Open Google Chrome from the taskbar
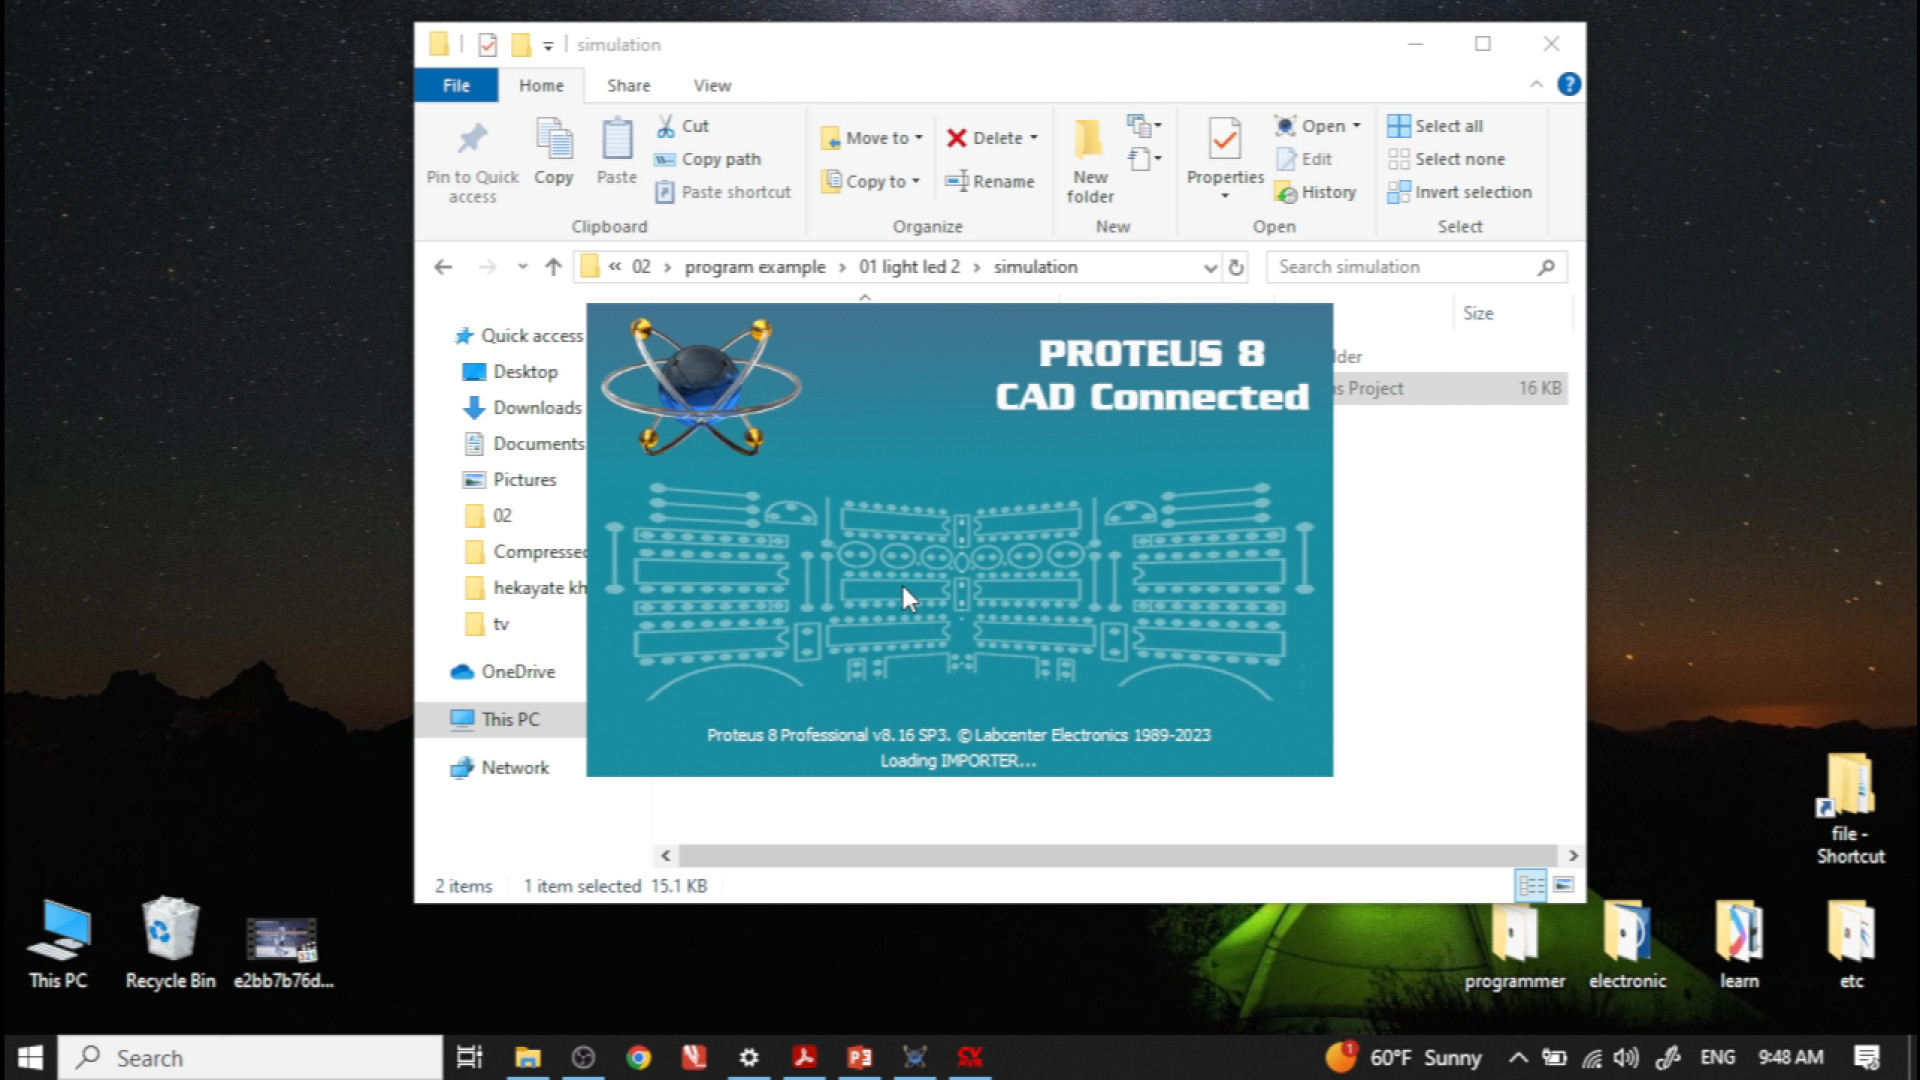 [x=638, y=1057]
